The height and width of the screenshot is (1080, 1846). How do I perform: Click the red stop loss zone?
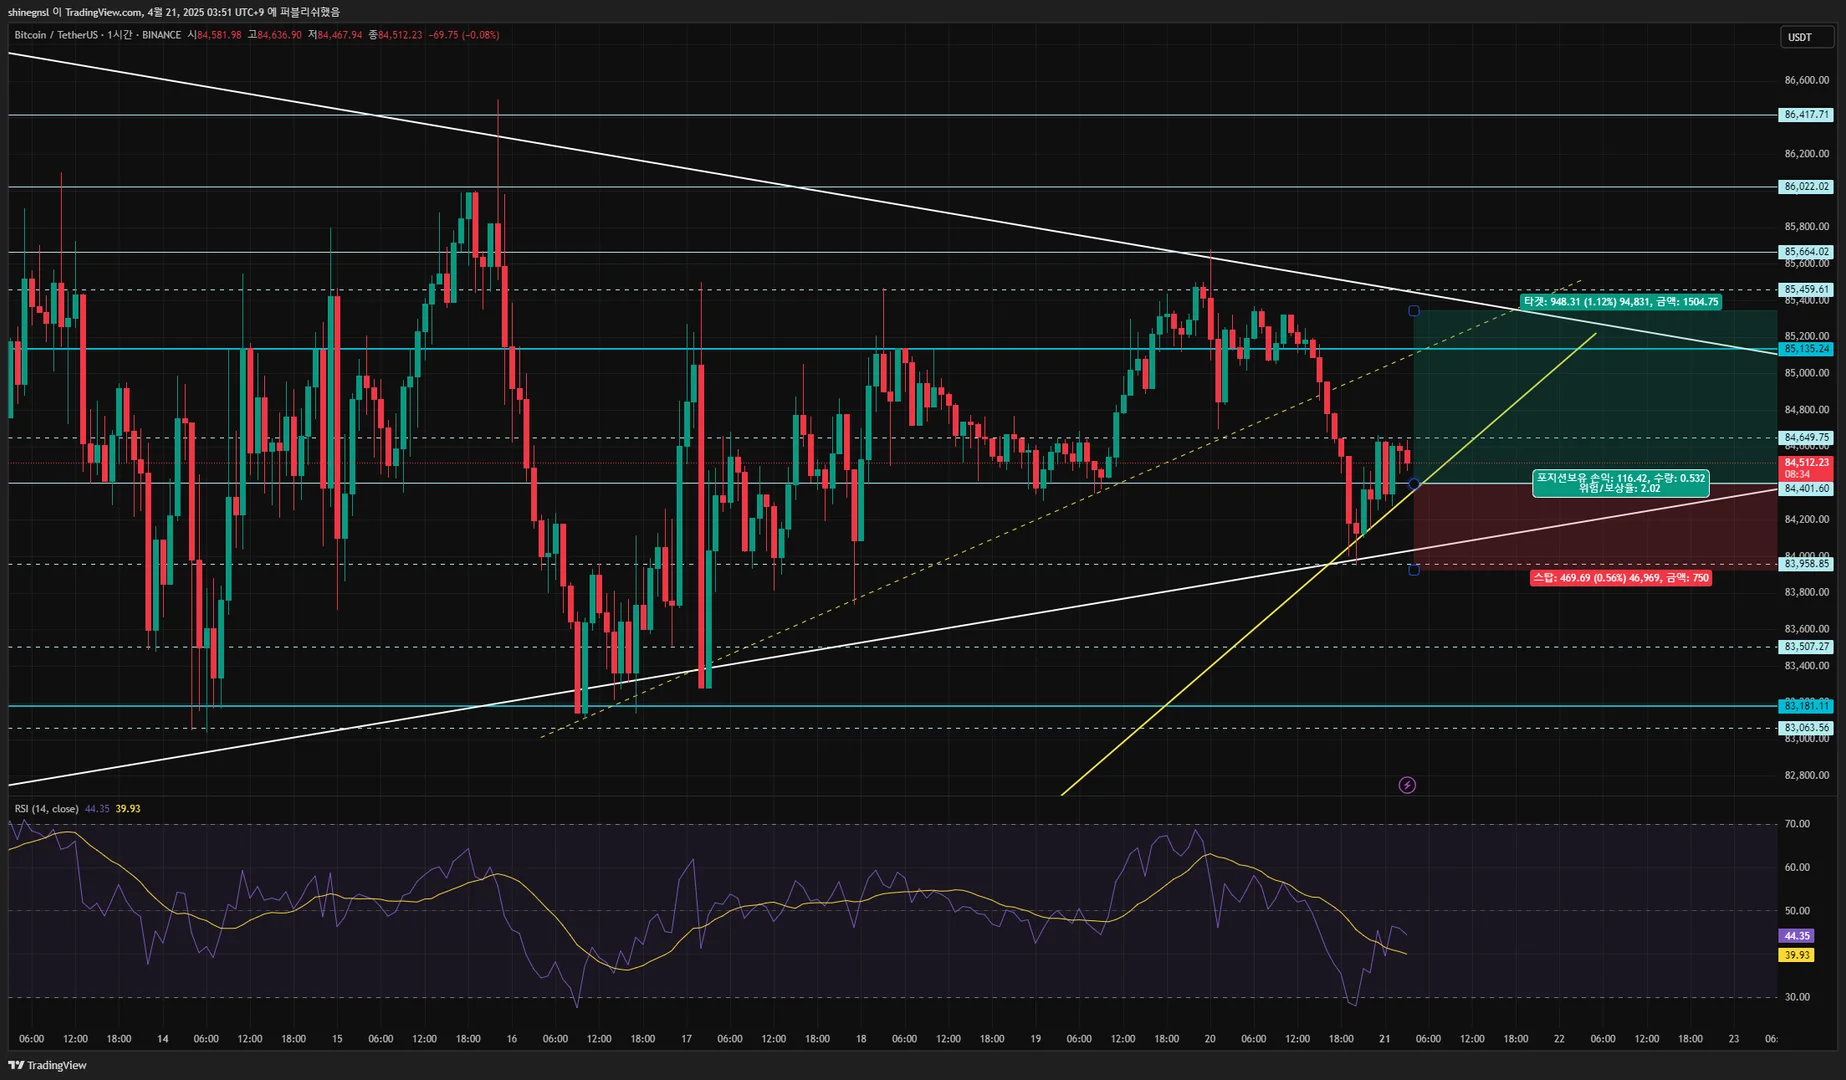tap(1595, 527)
